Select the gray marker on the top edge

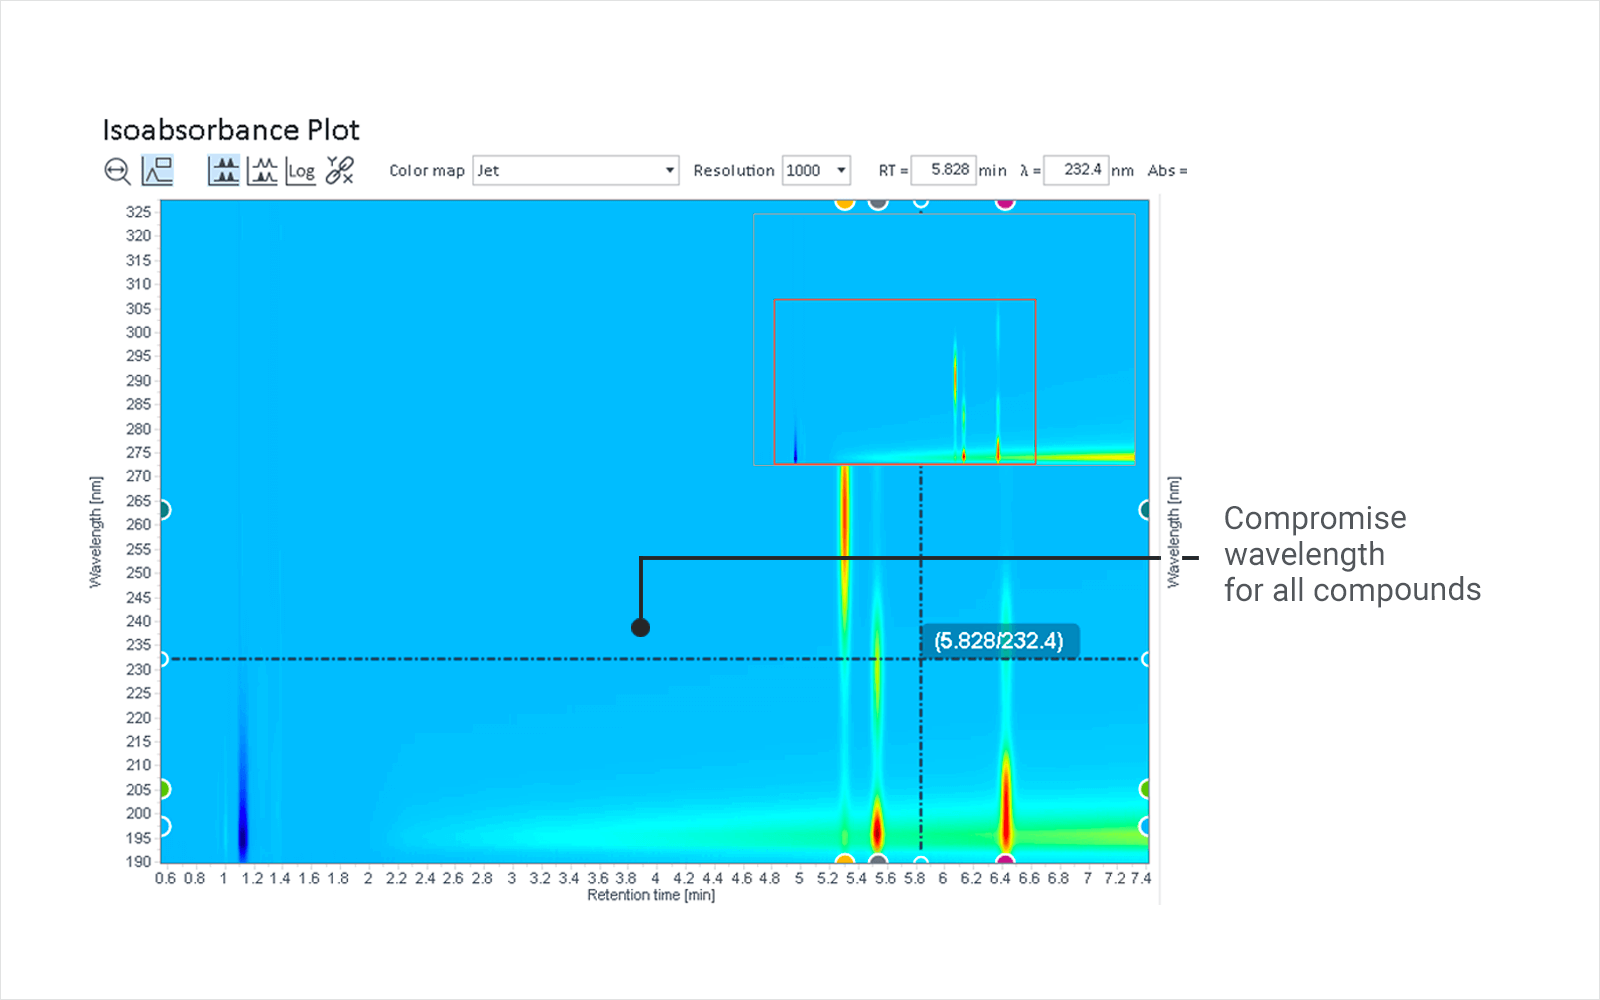[878, 202]
